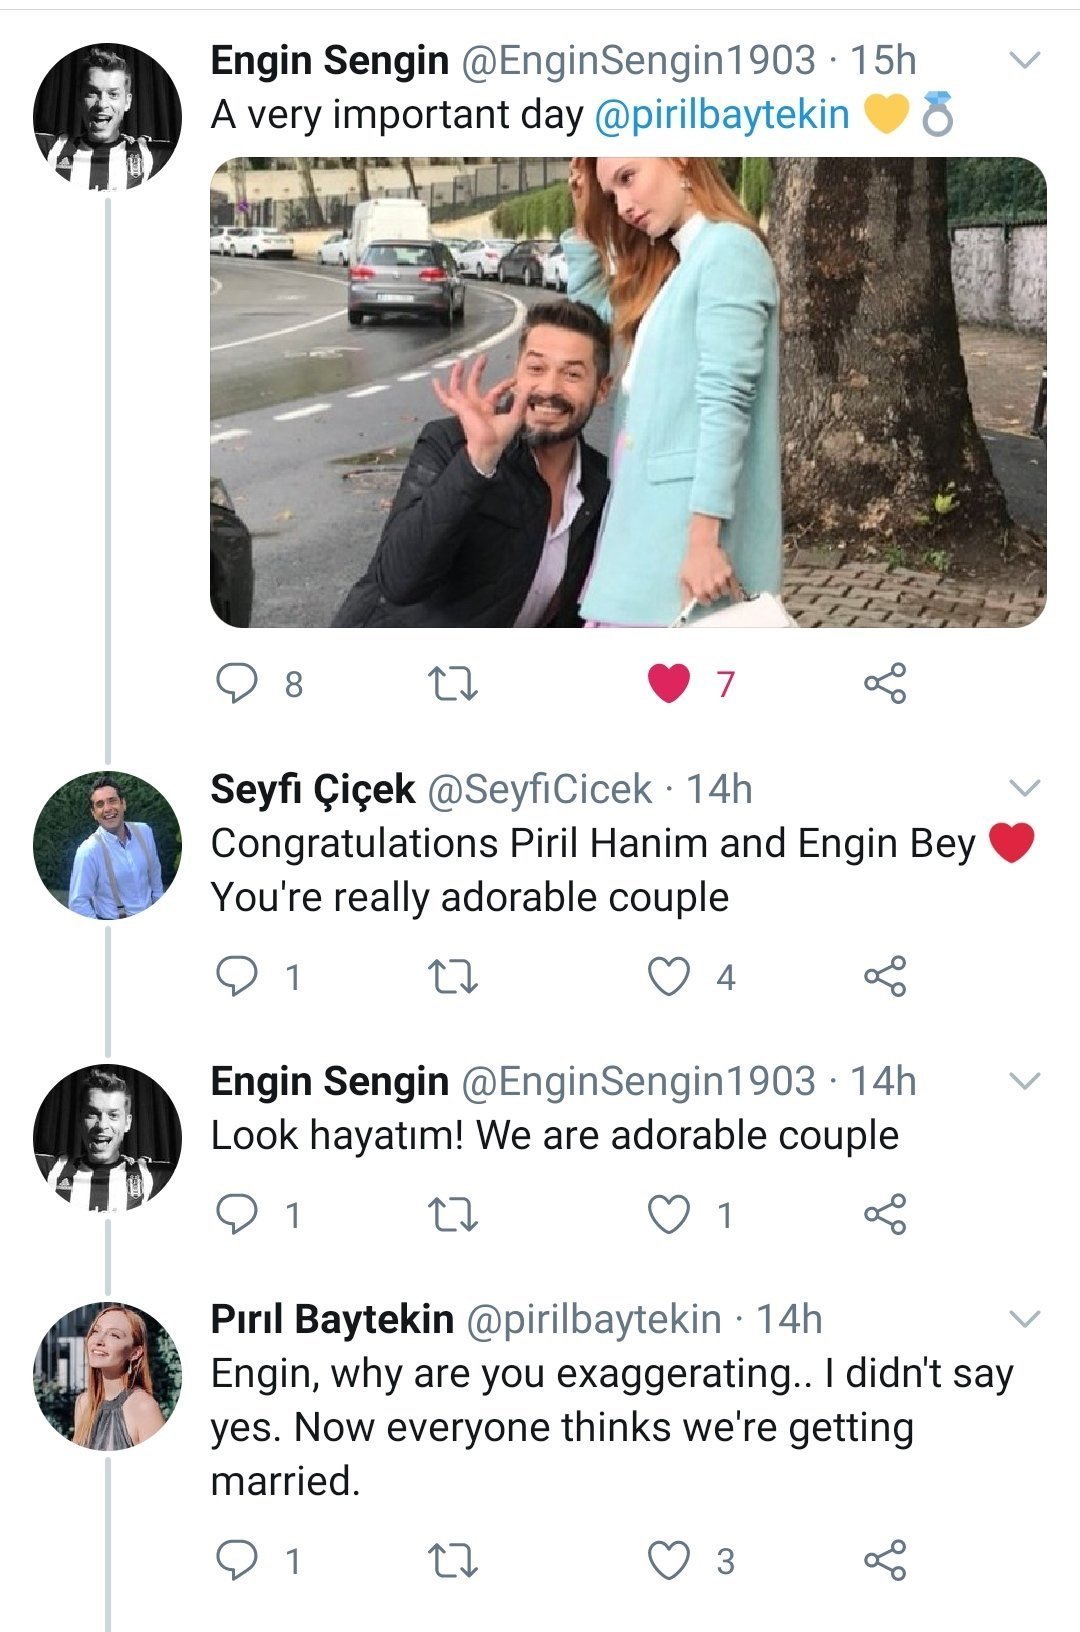This screenshot has height=1632, width=1080.
Task: Unlike the photo tweet with 7 likes
Action: pos(669,684)
